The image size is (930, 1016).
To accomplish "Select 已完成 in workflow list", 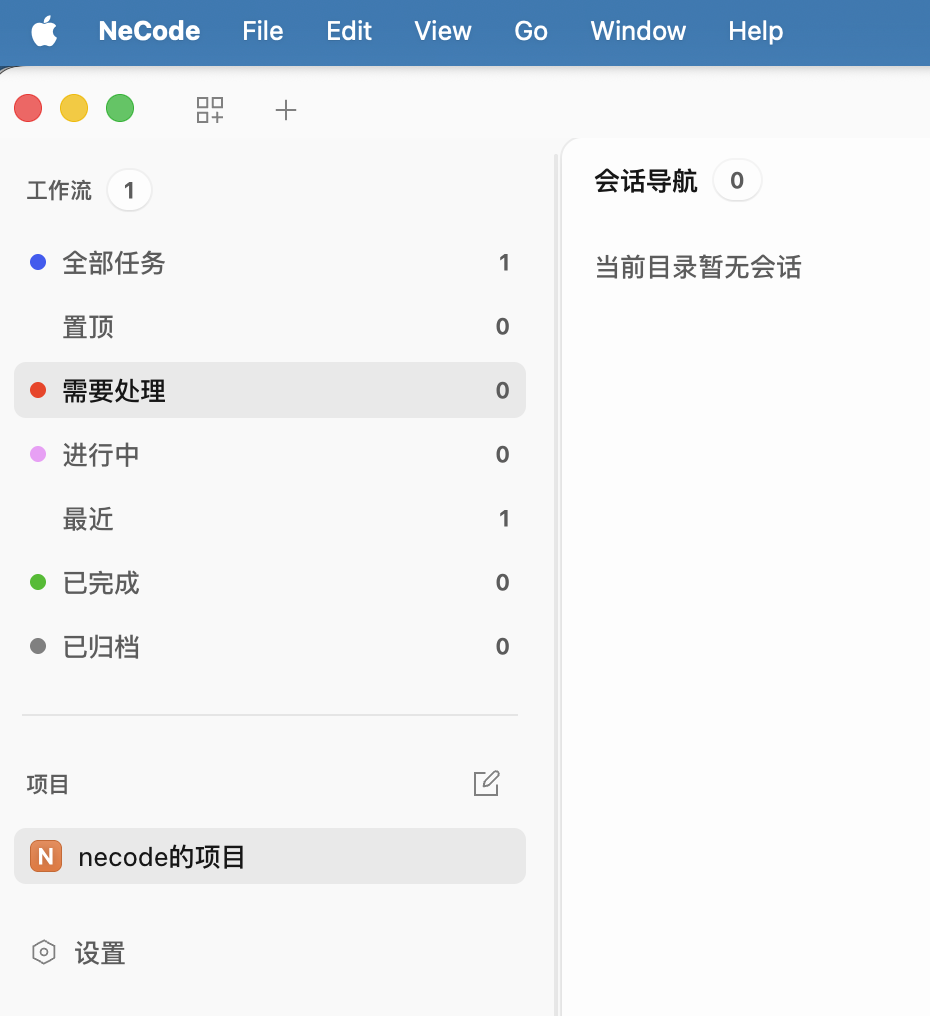I will click(270, 583).
